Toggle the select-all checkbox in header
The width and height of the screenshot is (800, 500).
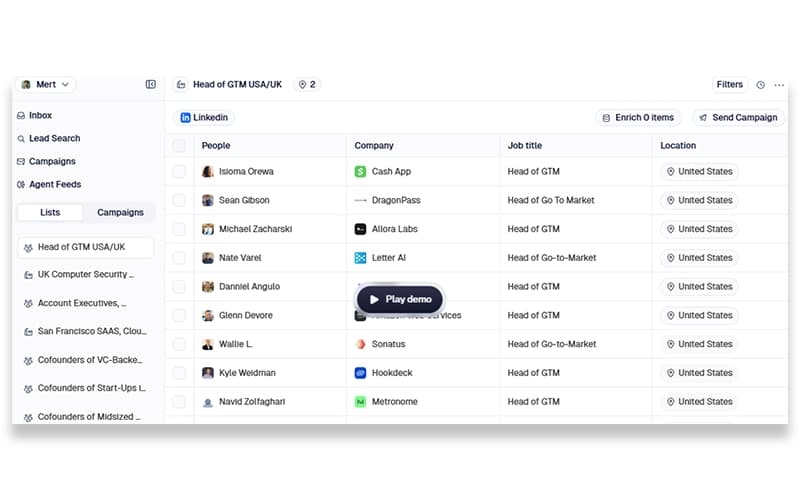click(x=179, y=146)
